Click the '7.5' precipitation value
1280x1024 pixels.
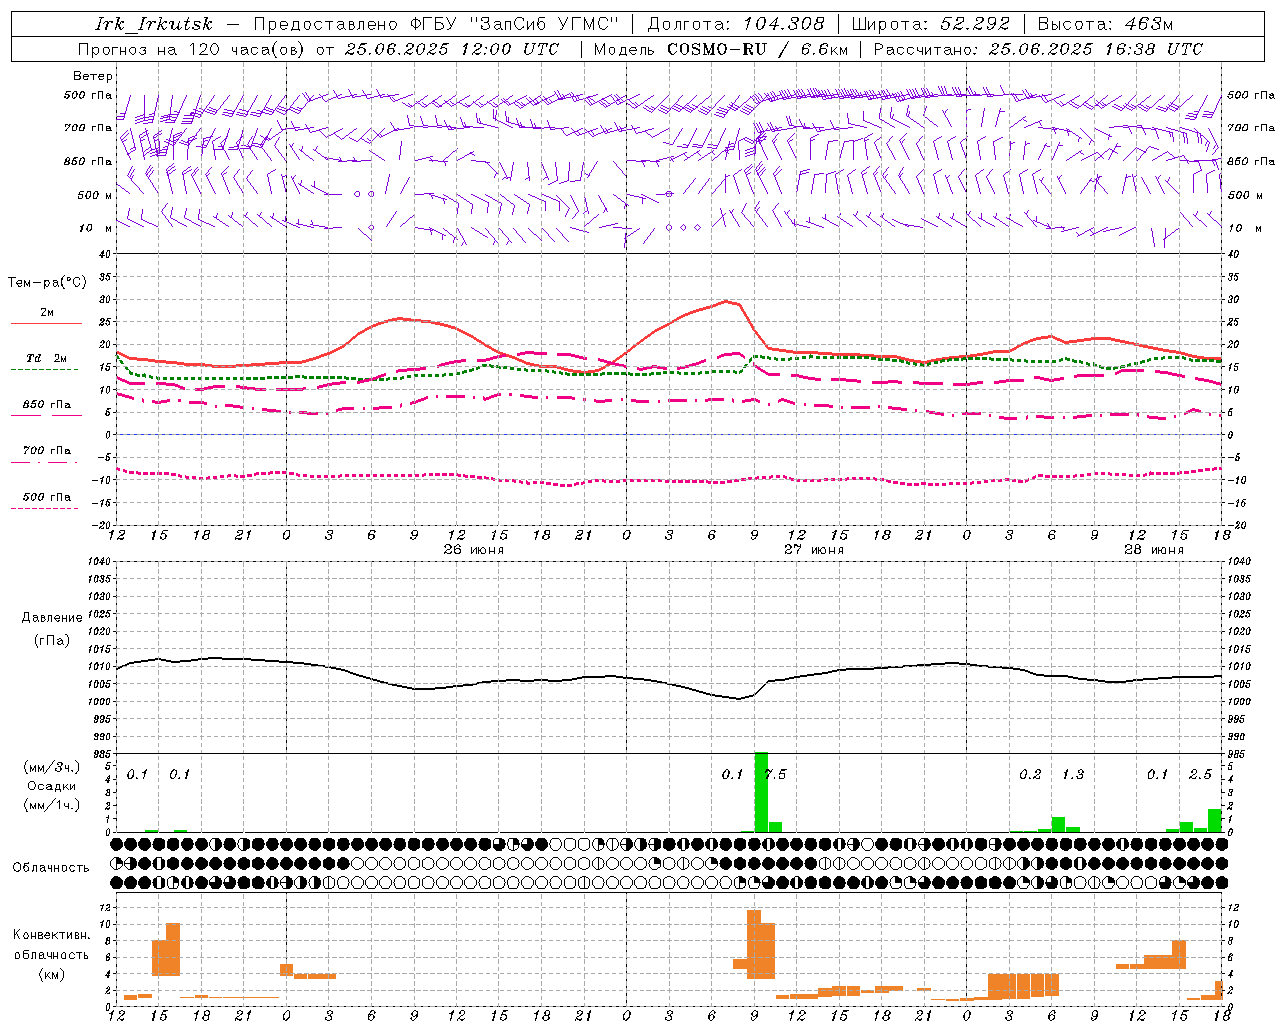tap(775, 774)
